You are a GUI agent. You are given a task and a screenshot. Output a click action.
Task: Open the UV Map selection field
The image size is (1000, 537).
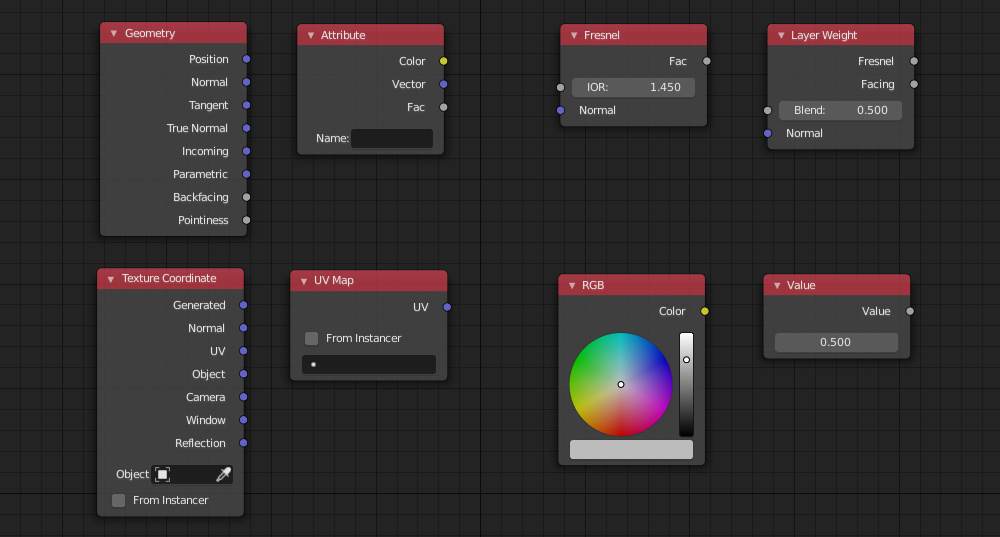[x=369, y=364]
